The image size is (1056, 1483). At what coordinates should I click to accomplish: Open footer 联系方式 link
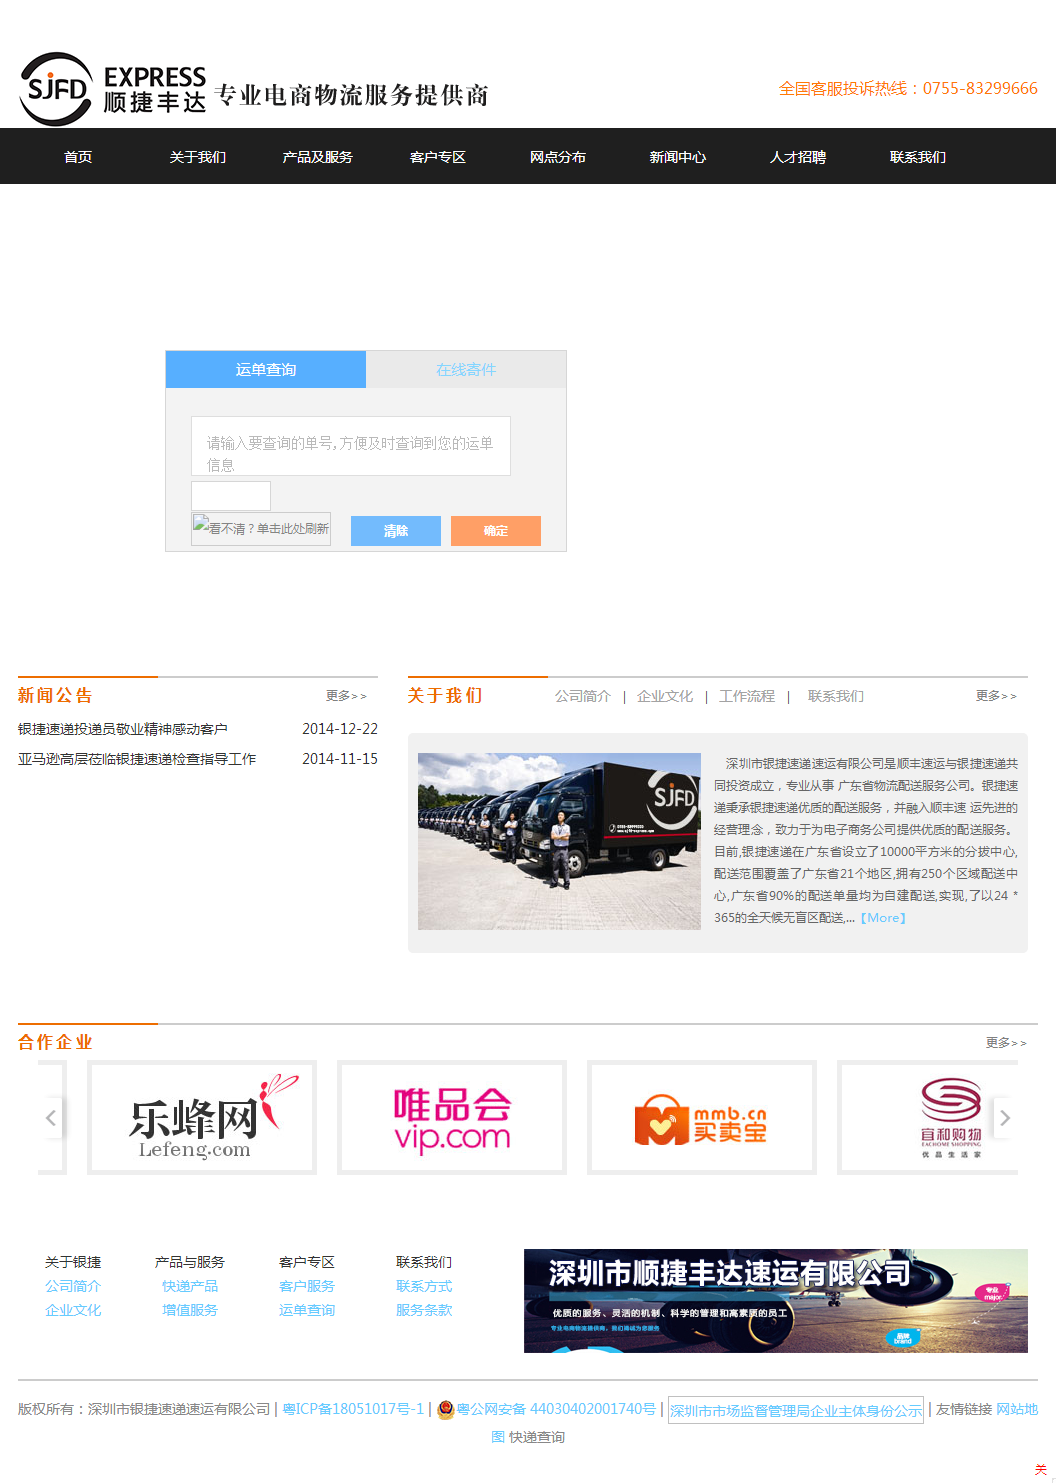coord(424,1286)
